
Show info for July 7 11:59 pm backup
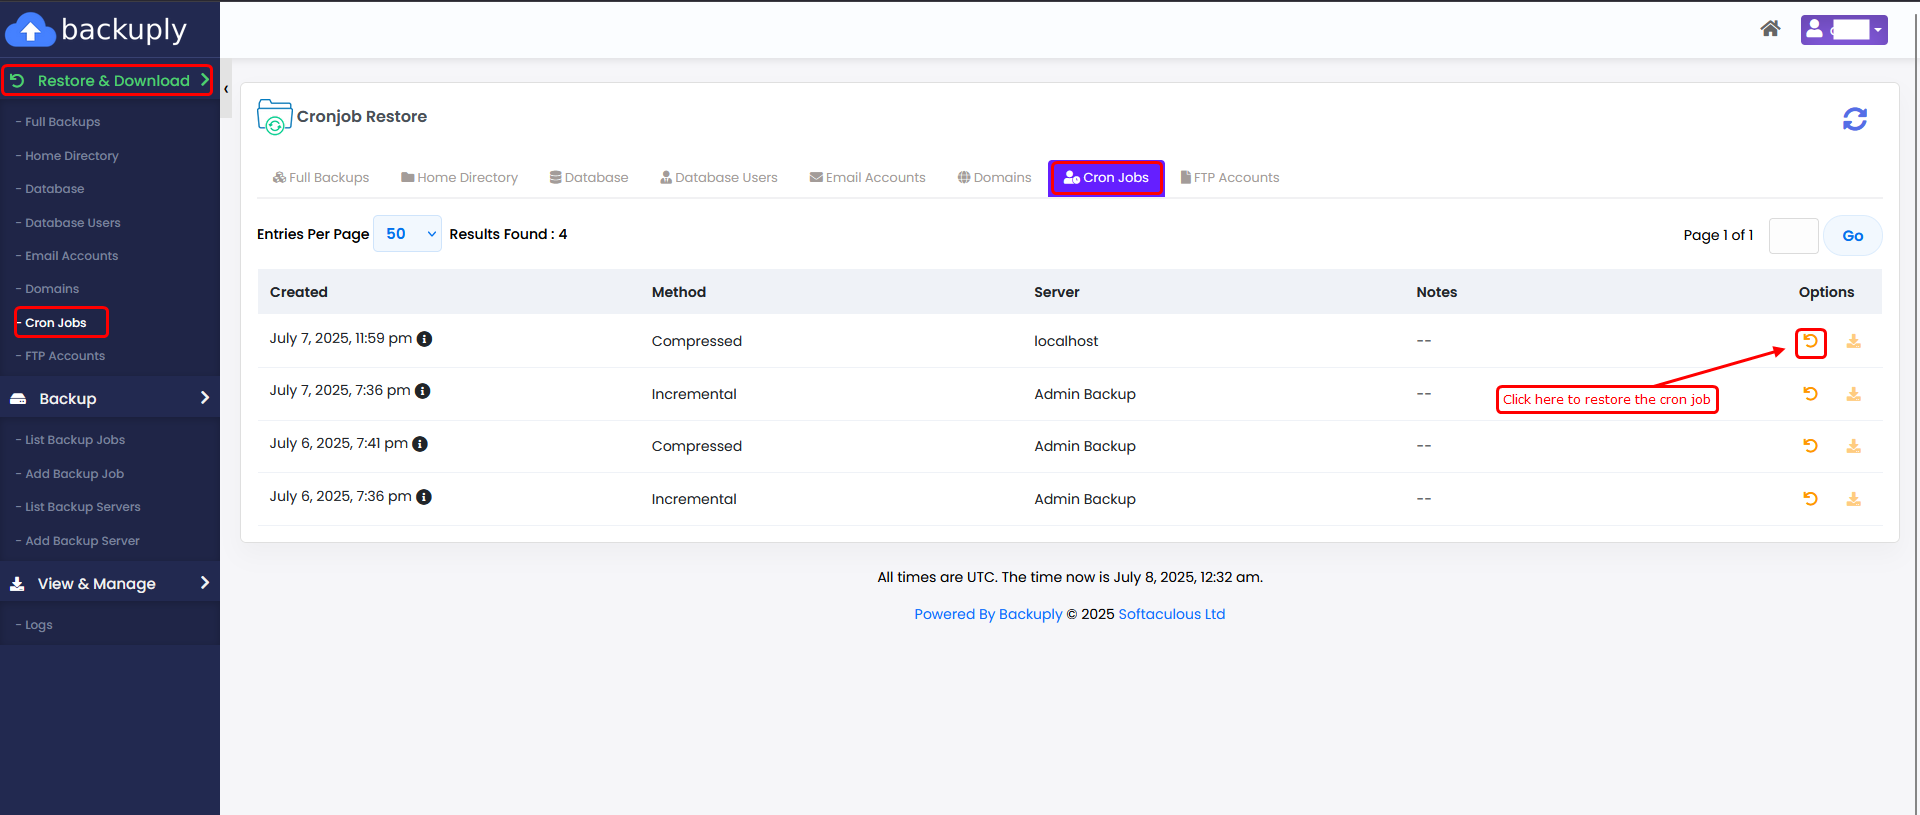click(x=424, y=339)
